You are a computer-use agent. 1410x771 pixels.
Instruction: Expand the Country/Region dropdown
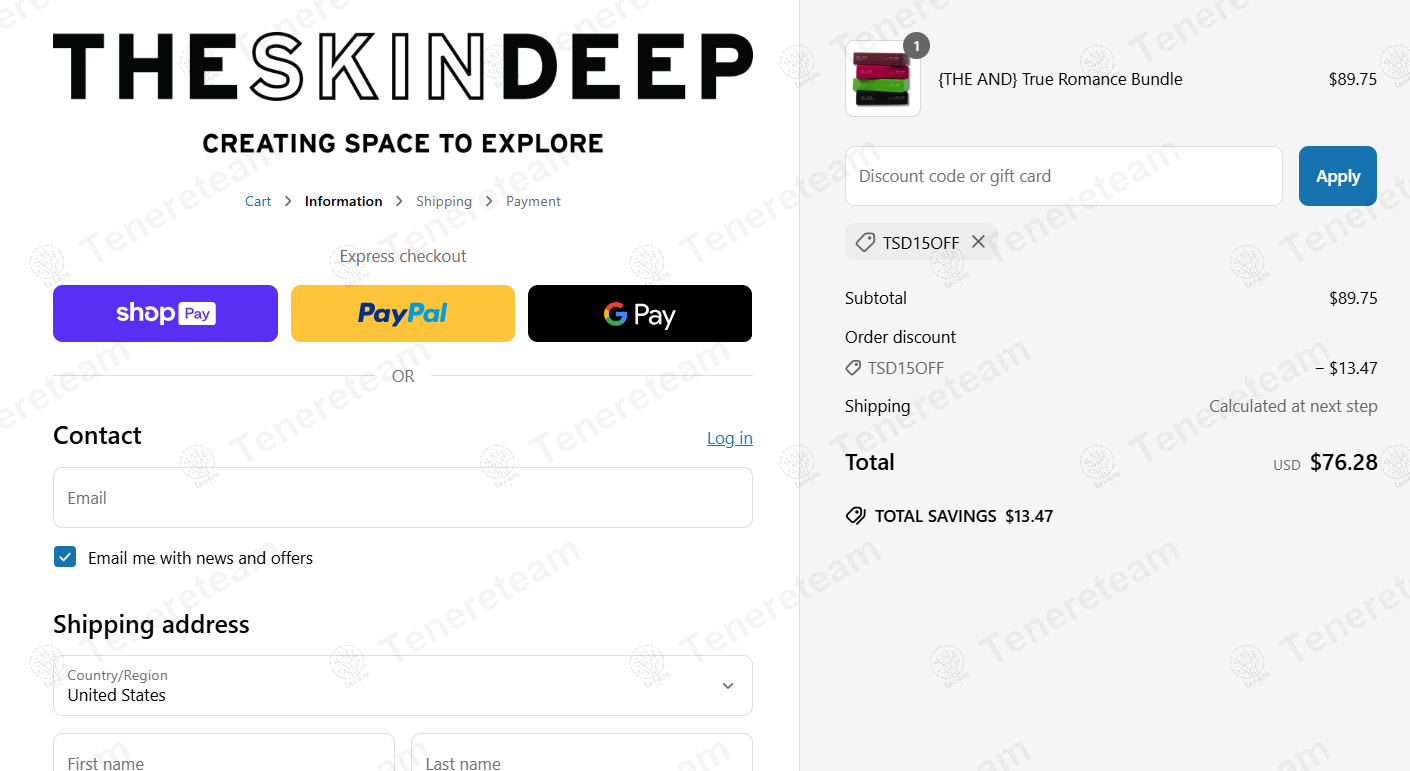coord(403,686)
